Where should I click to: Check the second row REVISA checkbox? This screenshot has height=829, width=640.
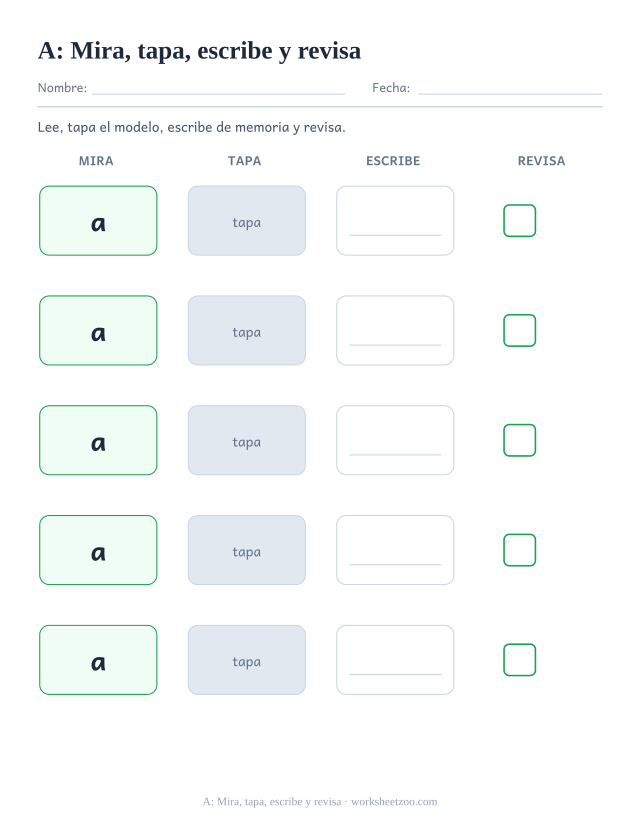[x=520, y=330]
